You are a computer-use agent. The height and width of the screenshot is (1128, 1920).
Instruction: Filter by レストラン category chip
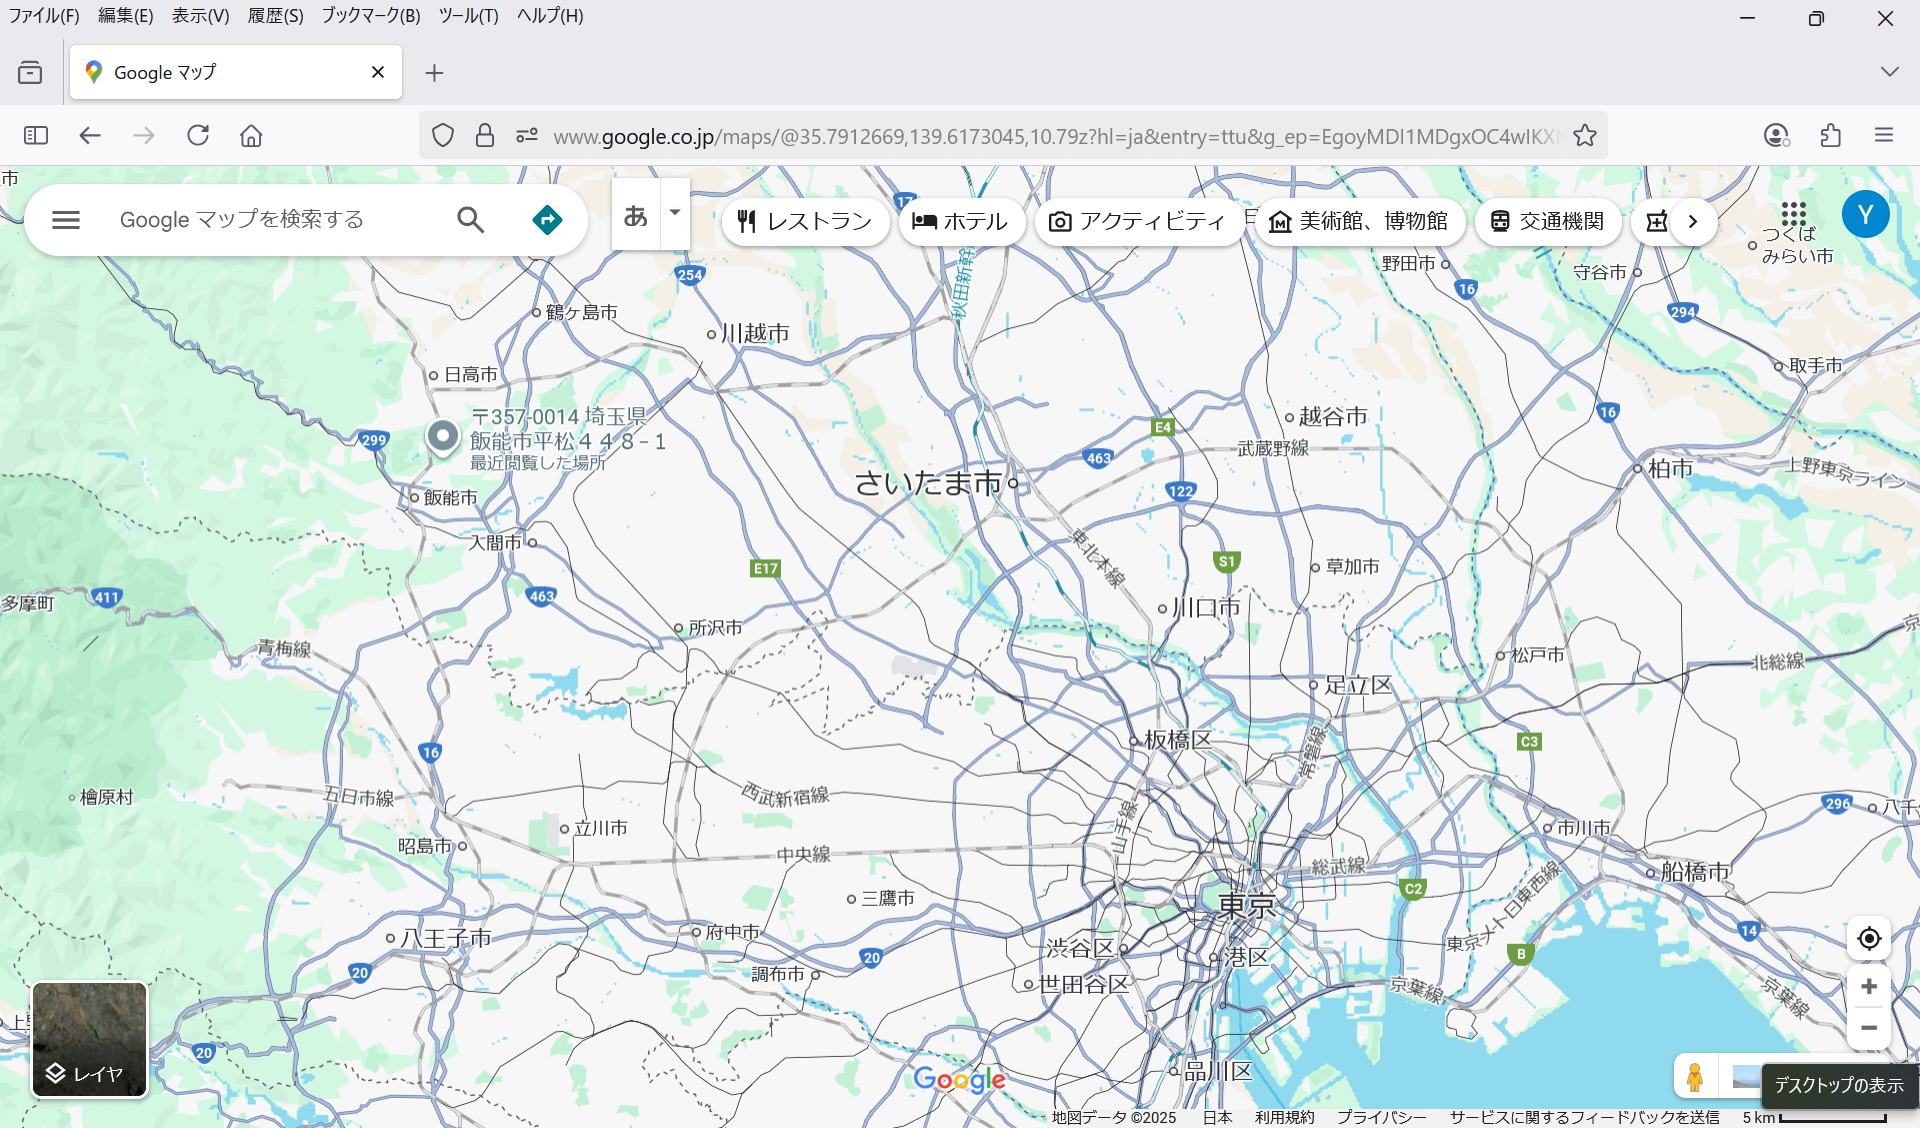[x=805, y=222]
